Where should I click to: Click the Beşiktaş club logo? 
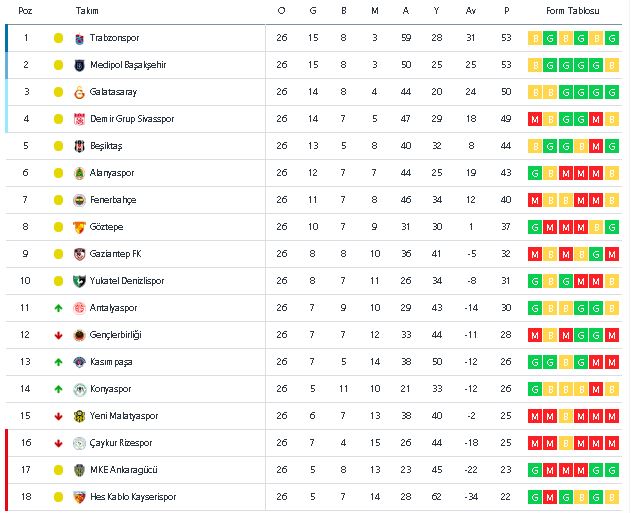click(x=80, y=146)
